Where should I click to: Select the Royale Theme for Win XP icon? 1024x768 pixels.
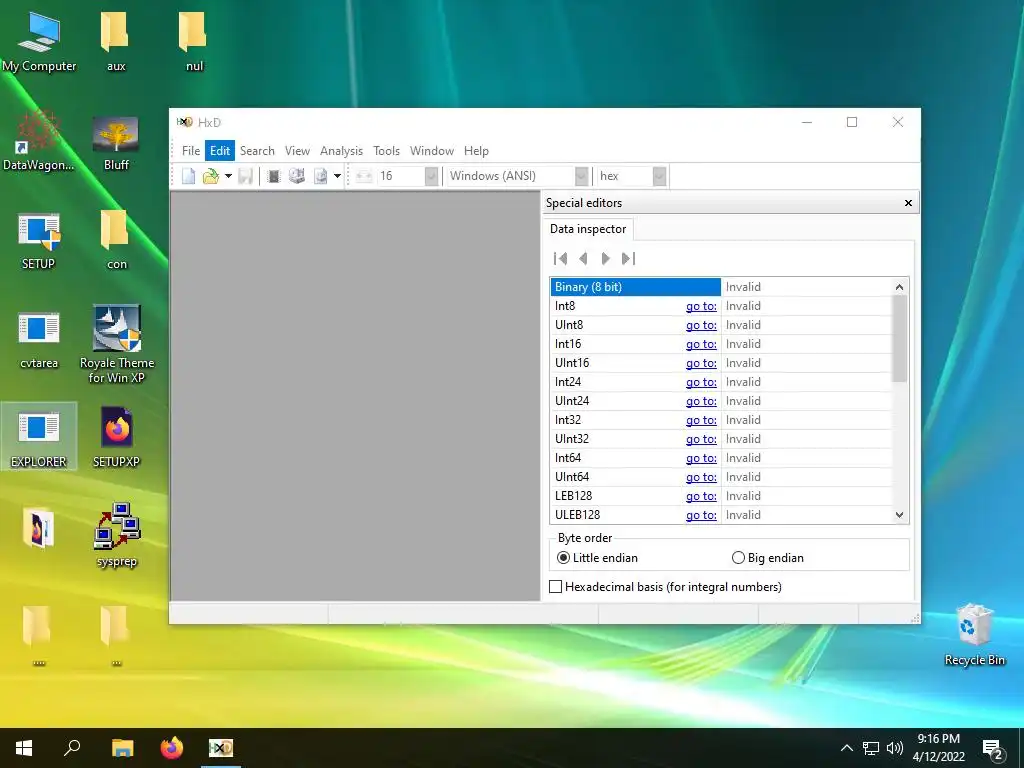(116, 344)
